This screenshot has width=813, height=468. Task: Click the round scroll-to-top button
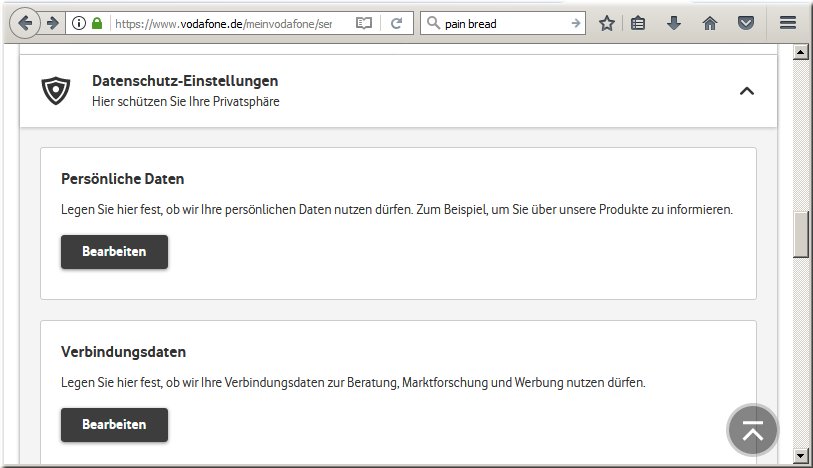(752, 430)
